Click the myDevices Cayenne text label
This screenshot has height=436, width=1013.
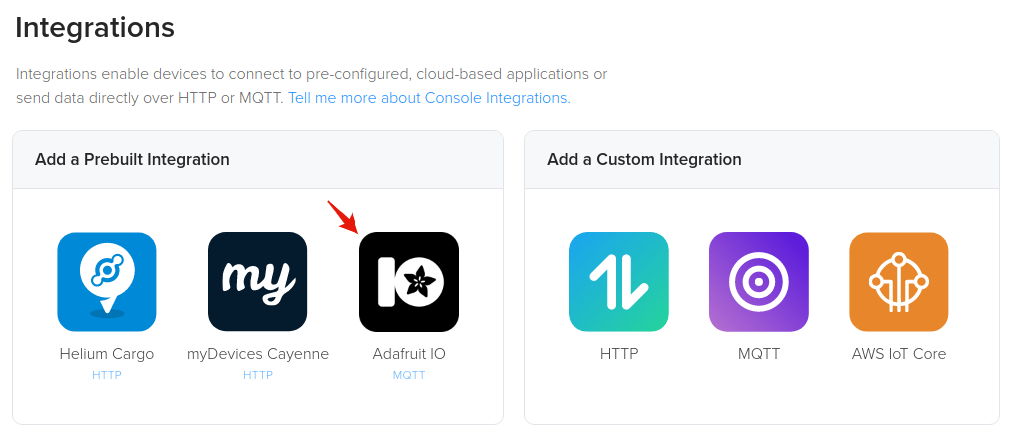pos(257,354)
